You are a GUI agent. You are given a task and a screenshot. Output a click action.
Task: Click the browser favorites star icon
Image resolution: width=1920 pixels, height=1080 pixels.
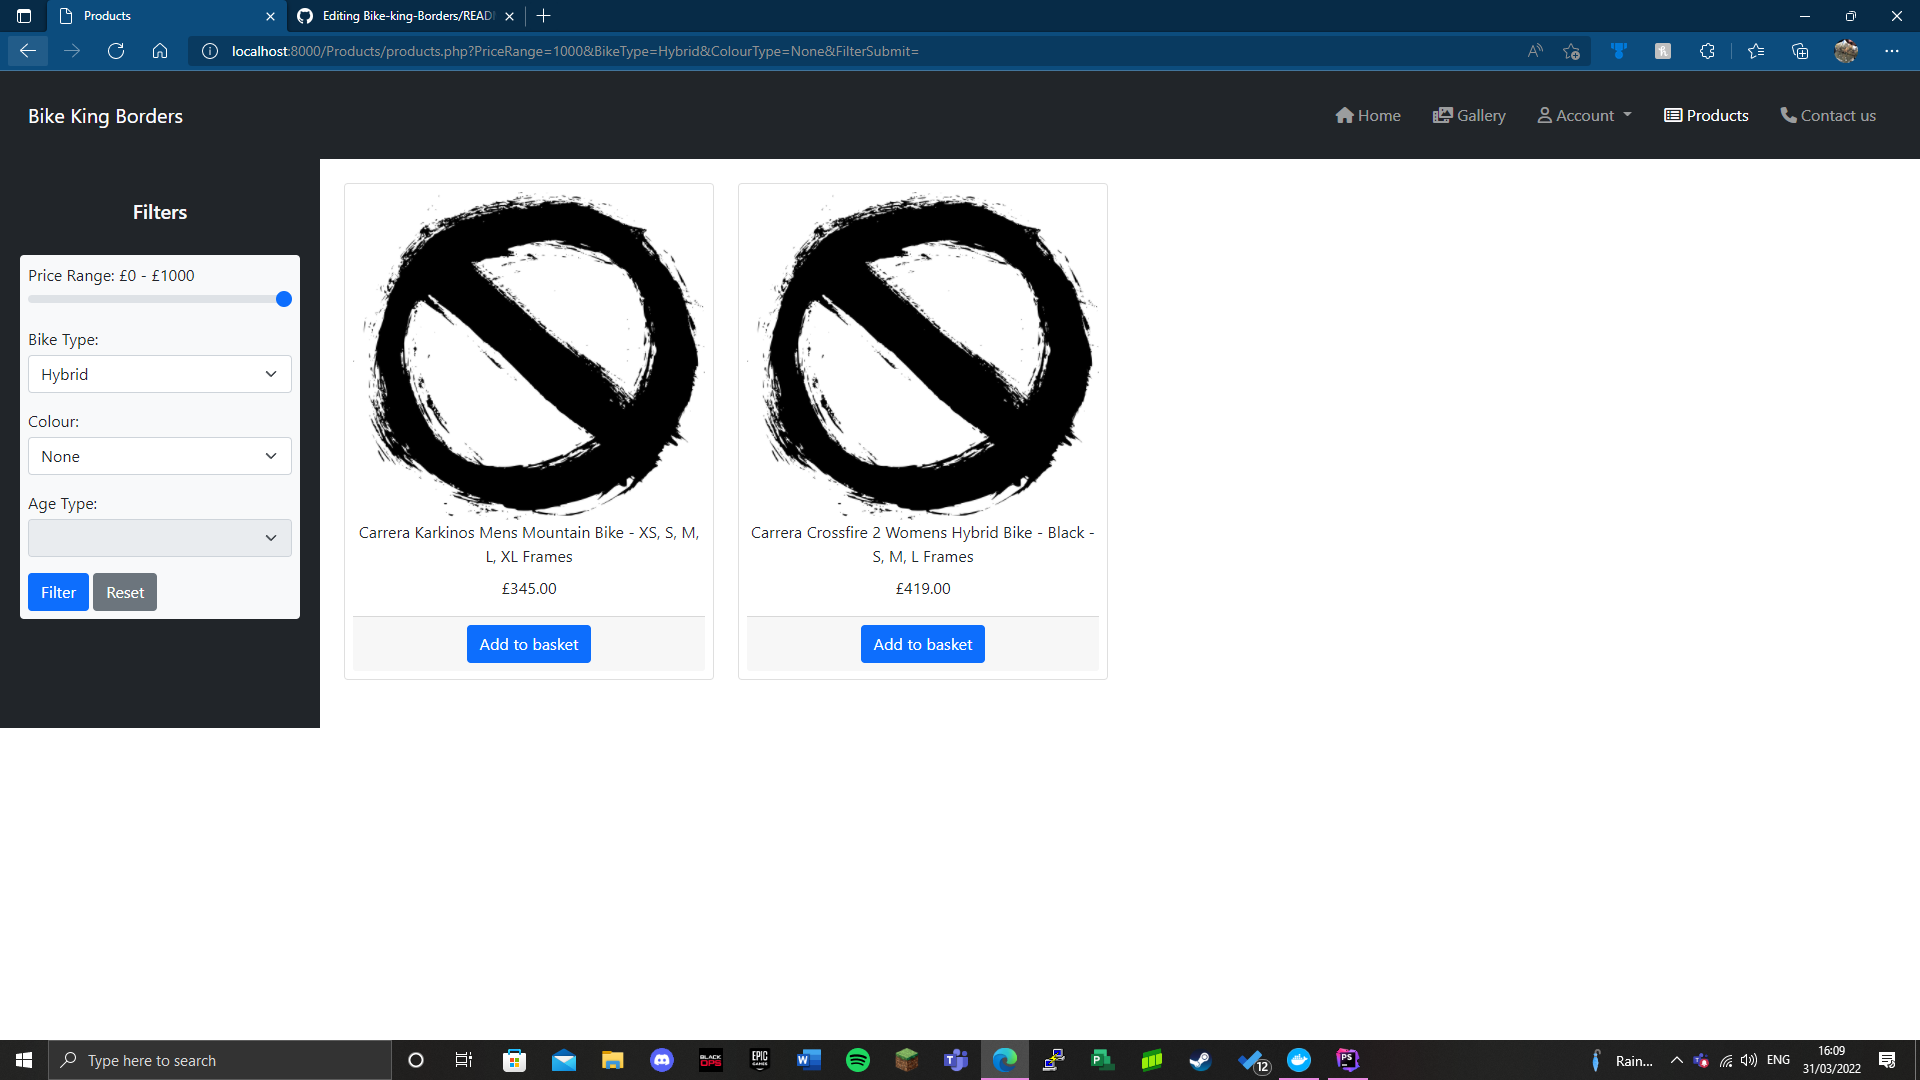[x=1756, y=51]
